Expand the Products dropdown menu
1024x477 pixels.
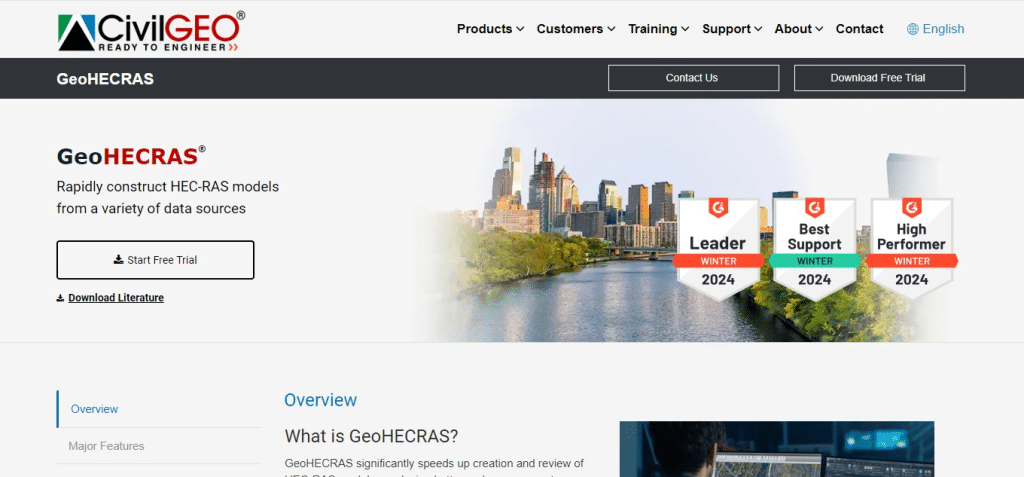coord(490,29)
